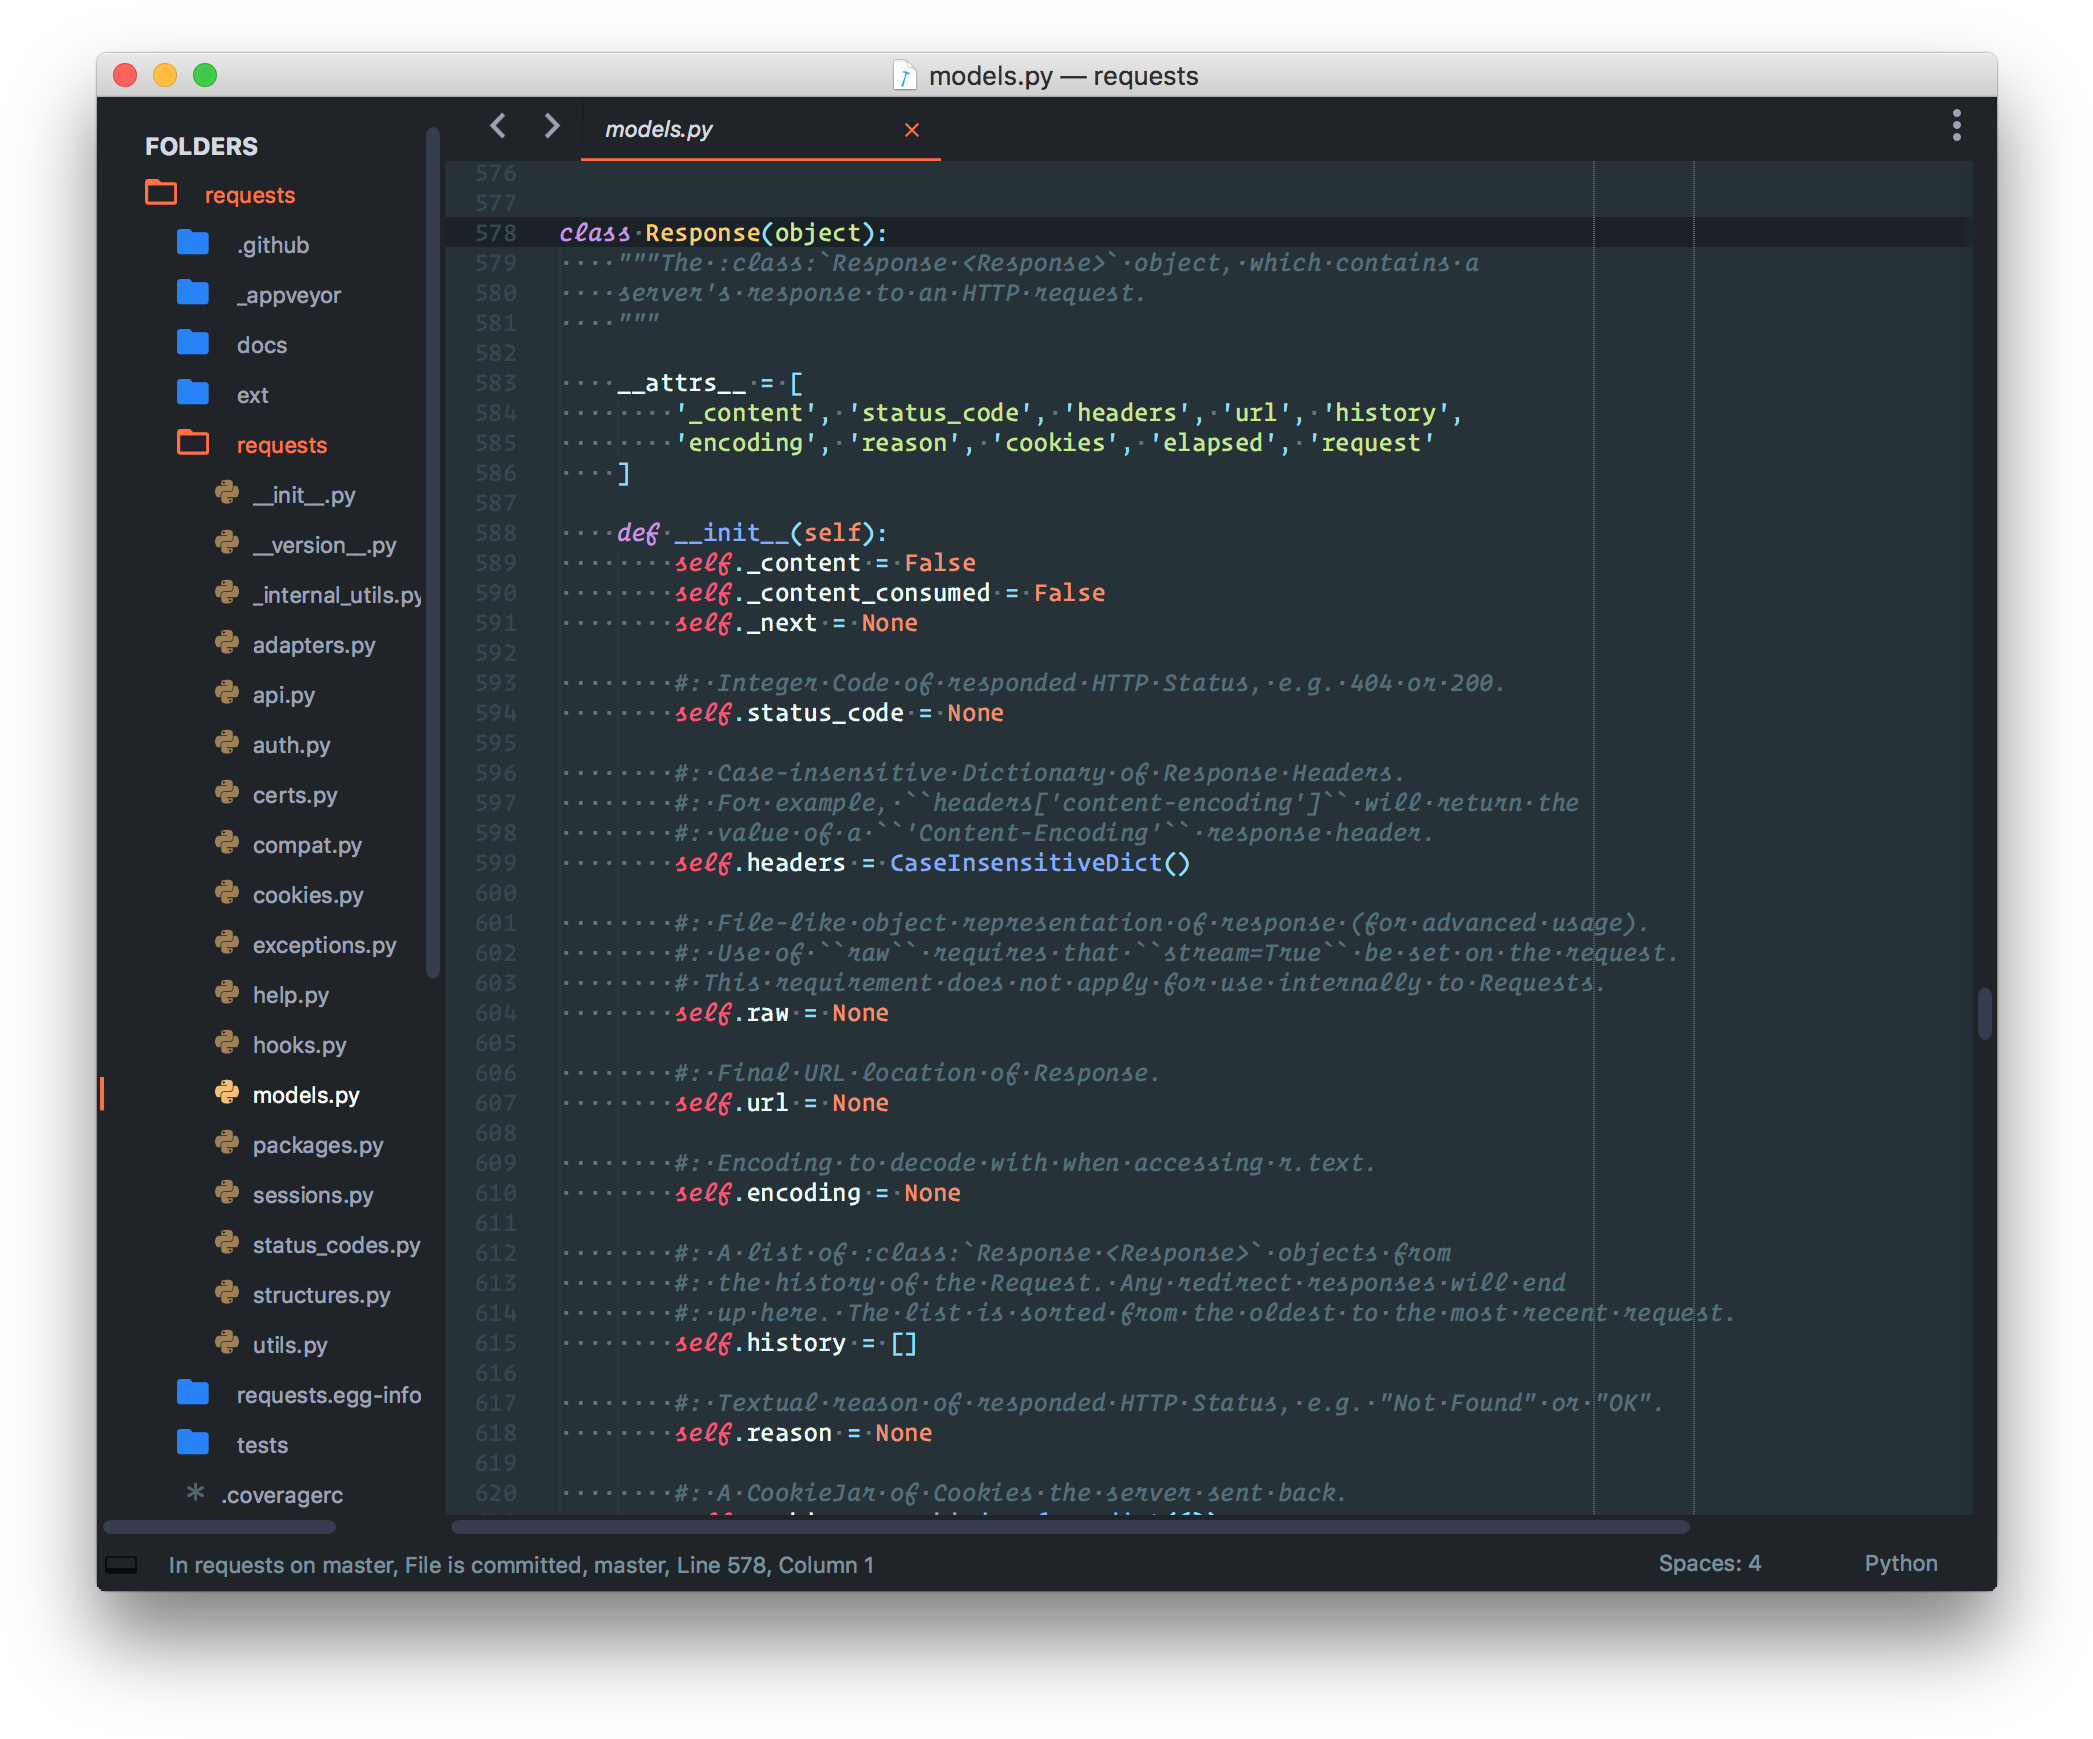Expand the requests.egg-info folder

[329, 1395]
